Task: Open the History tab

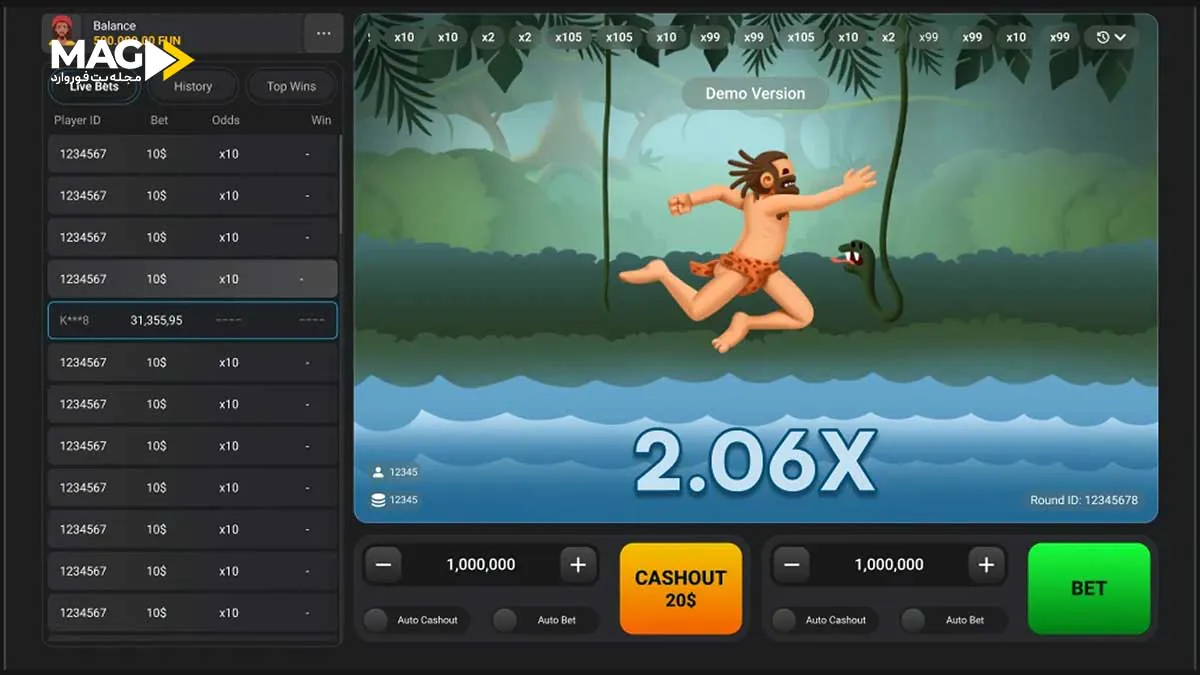Action: [193, 86]
